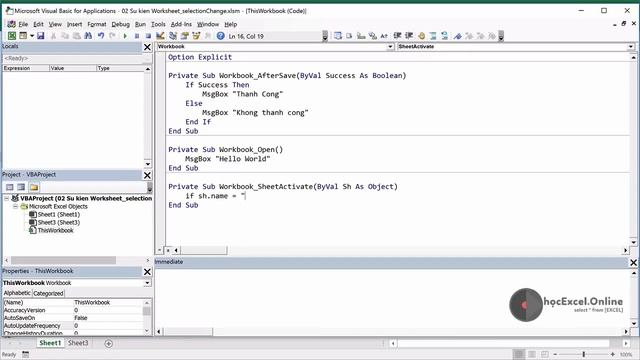Click the Quick Info icon
Viewport: 640px width, 360px height.
click(361, 36)
